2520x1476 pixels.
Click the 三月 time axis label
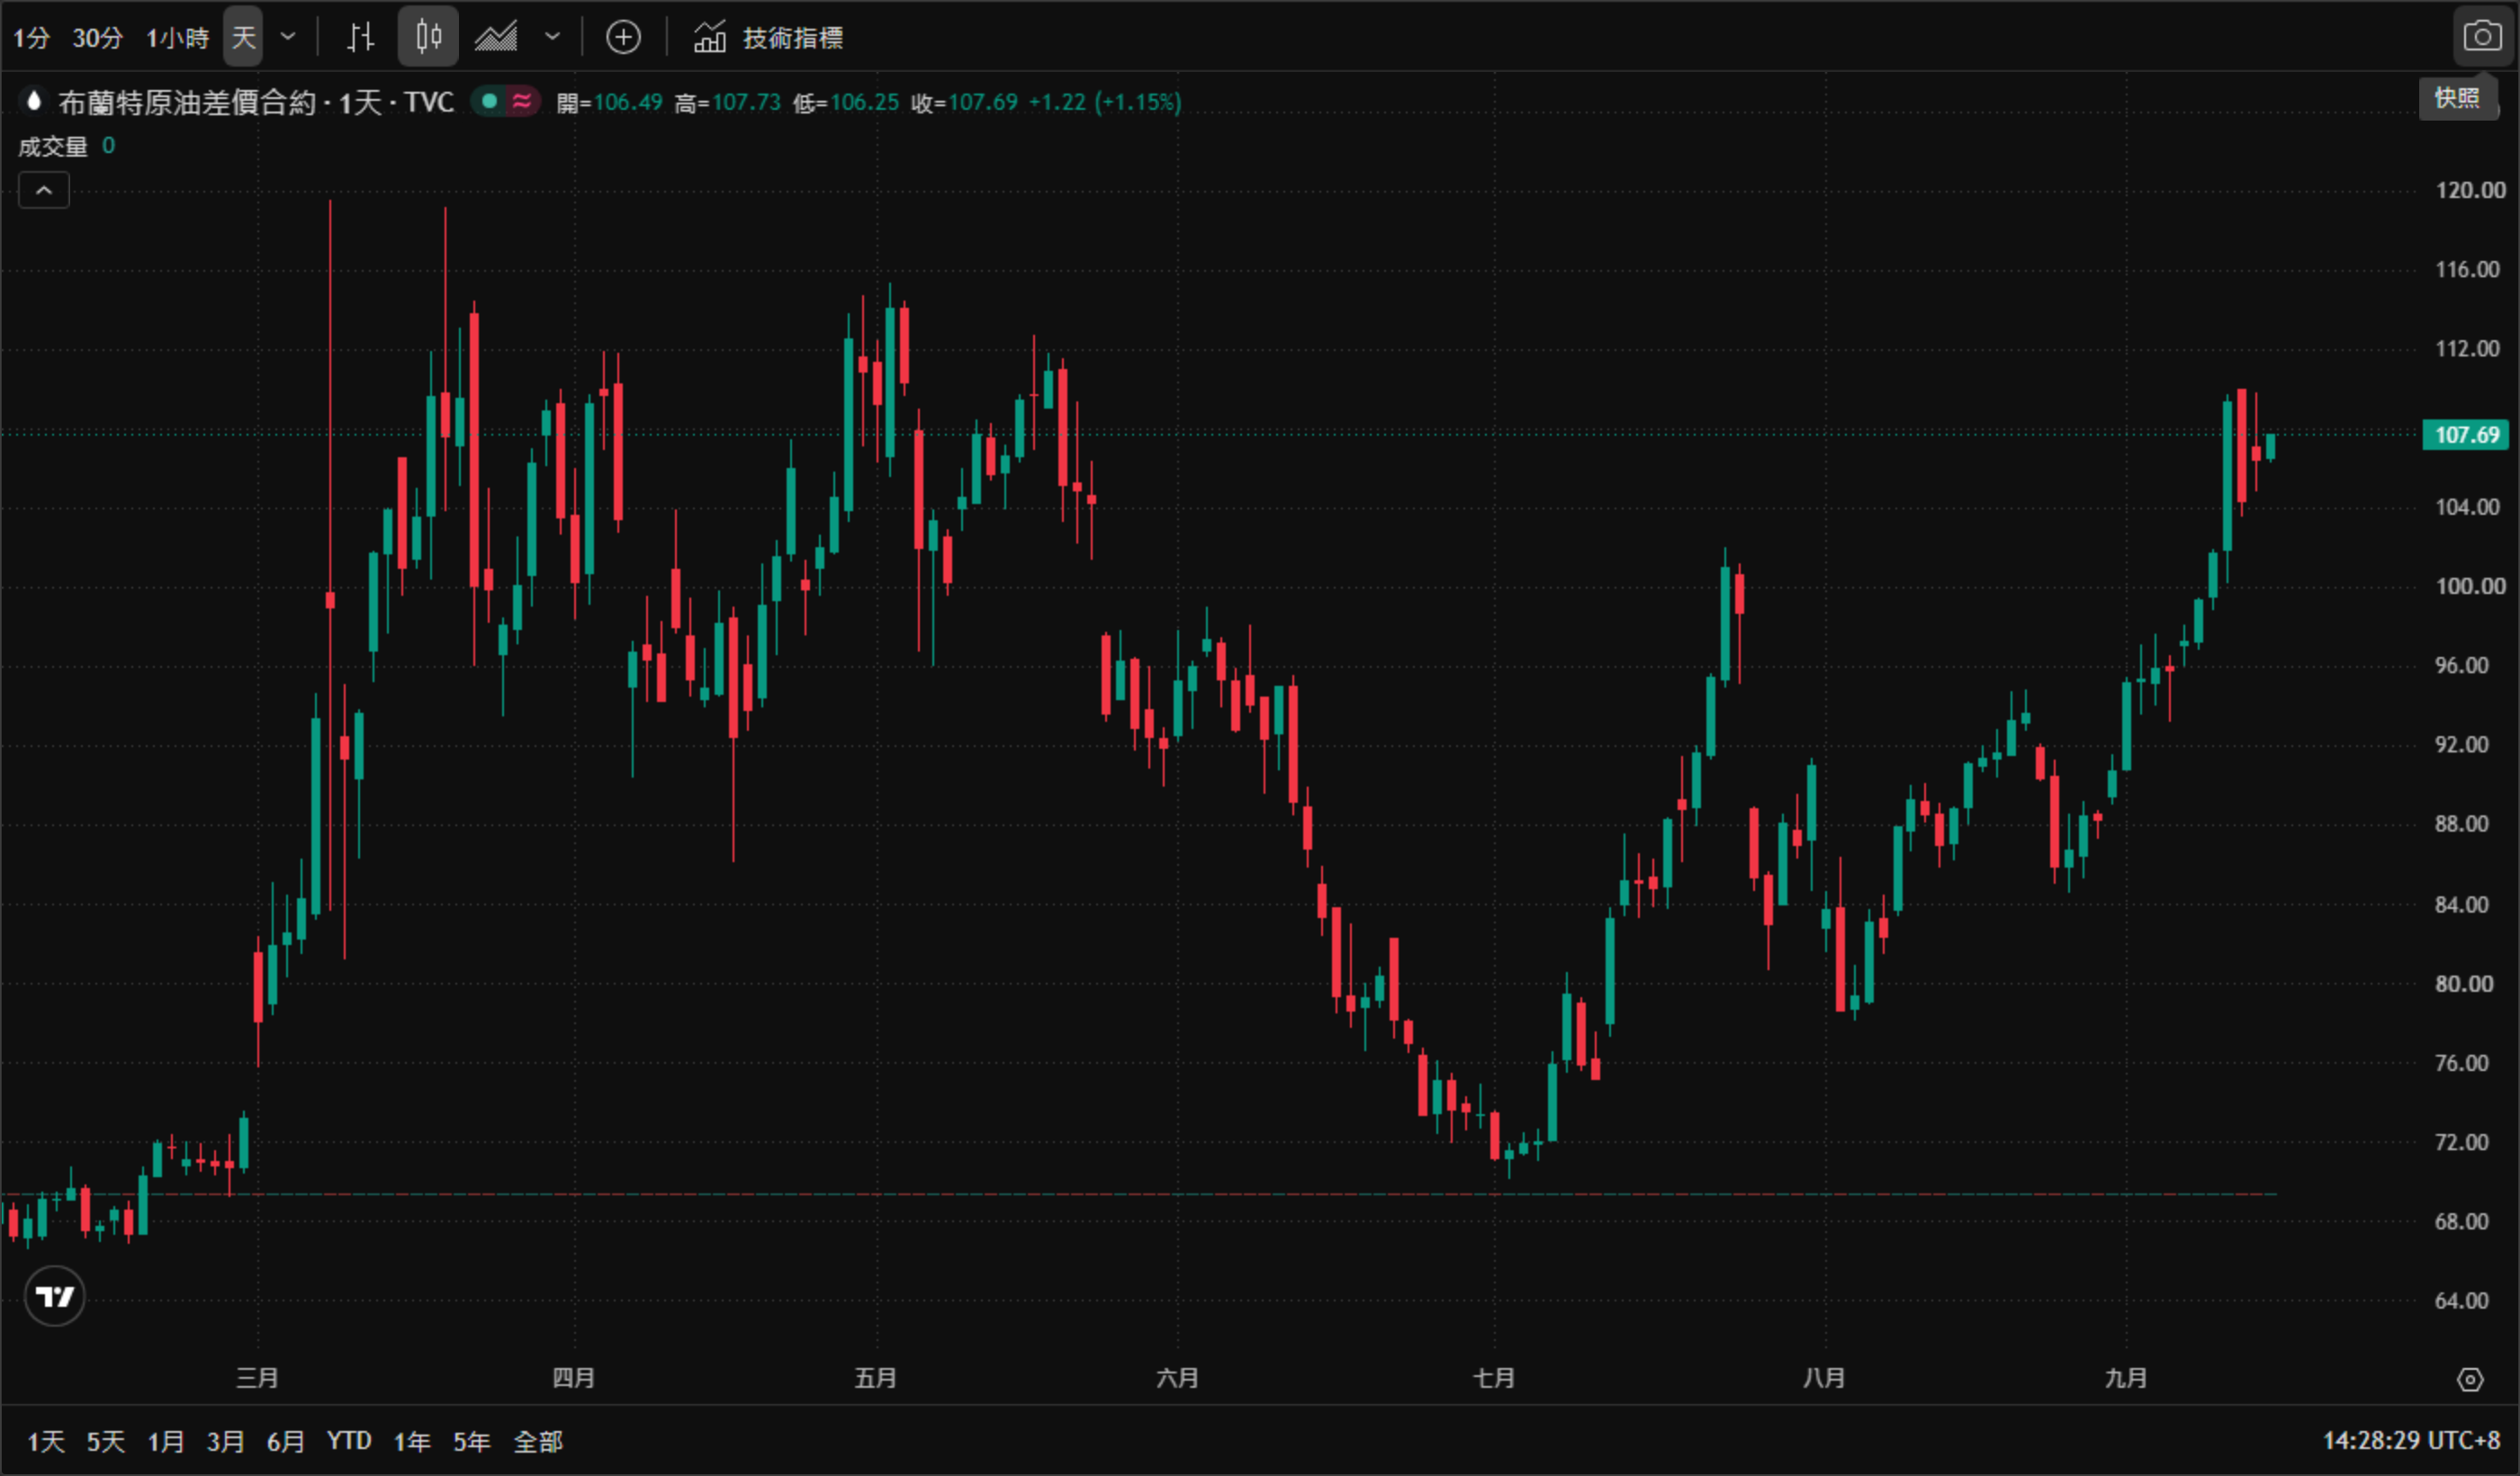pos(257,1378)
